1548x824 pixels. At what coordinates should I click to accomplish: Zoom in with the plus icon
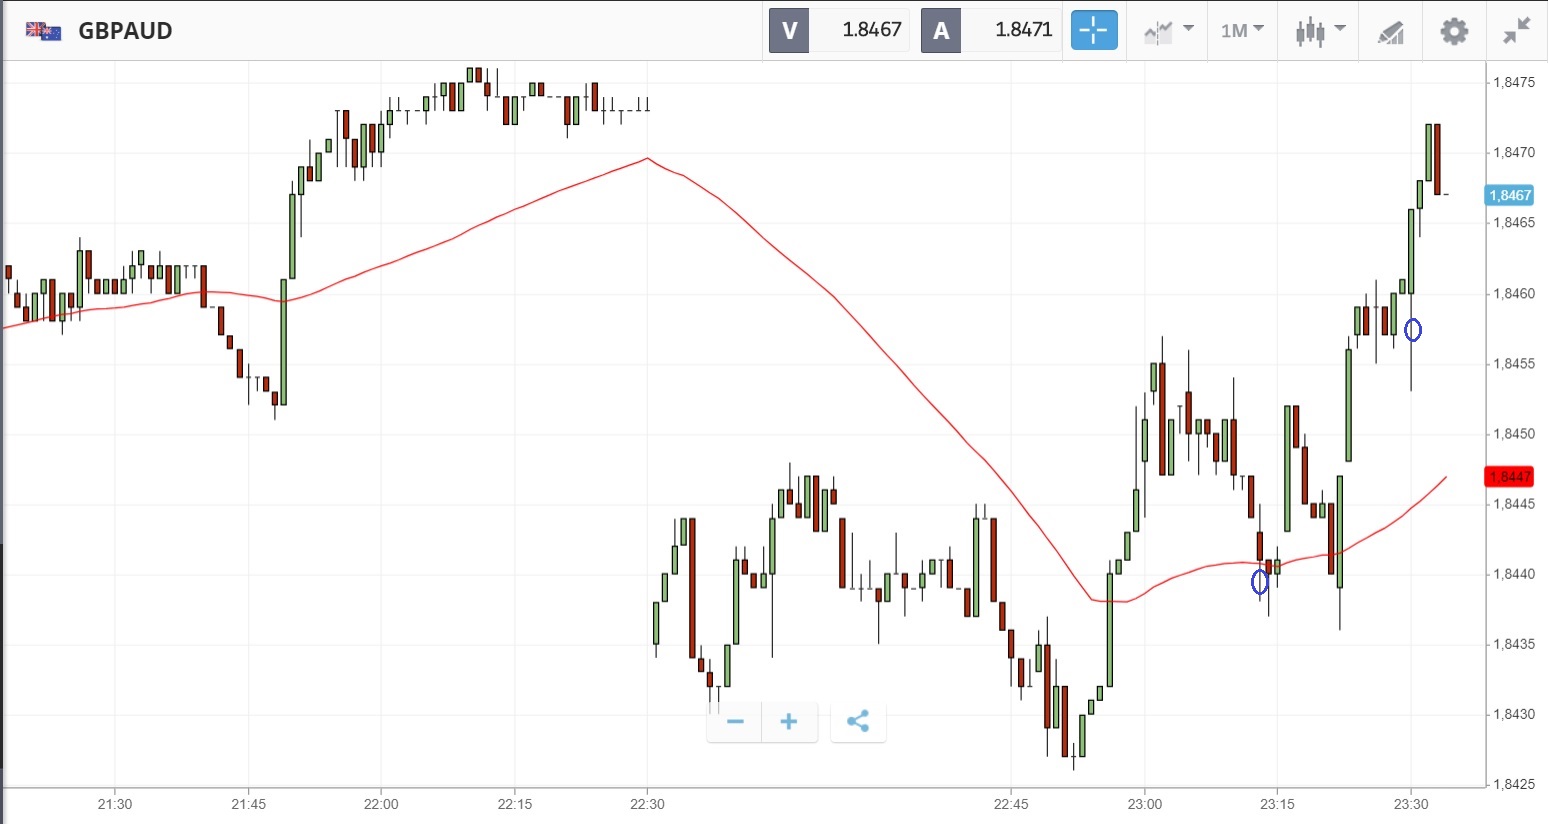tap(789, 721)
